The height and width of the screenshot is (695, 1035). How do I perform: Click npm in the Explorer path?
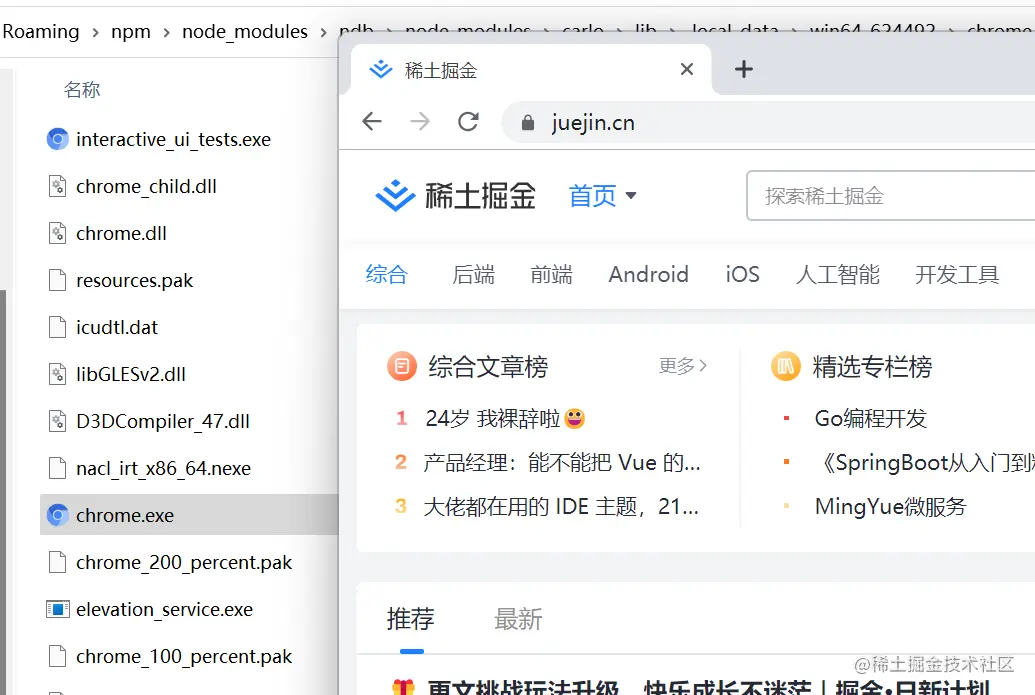pos(131,32)
